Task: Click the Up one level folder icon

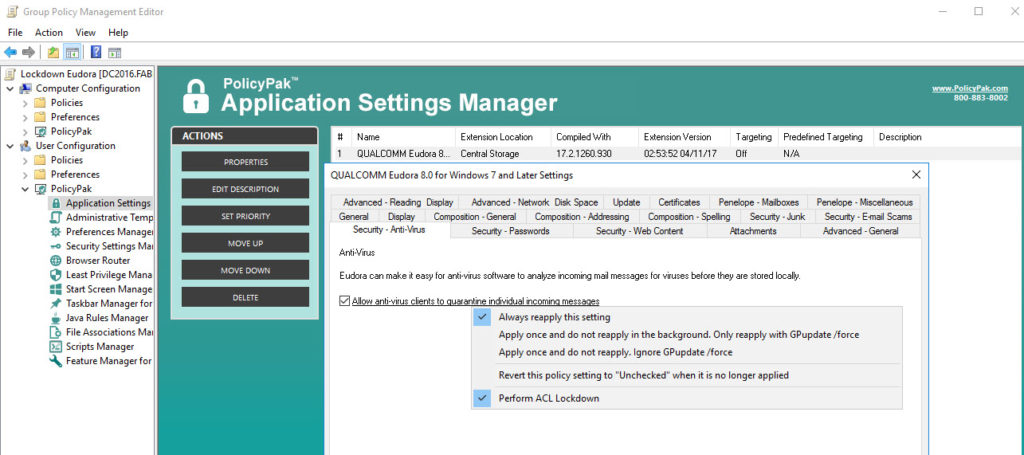Action: [54, 52]
